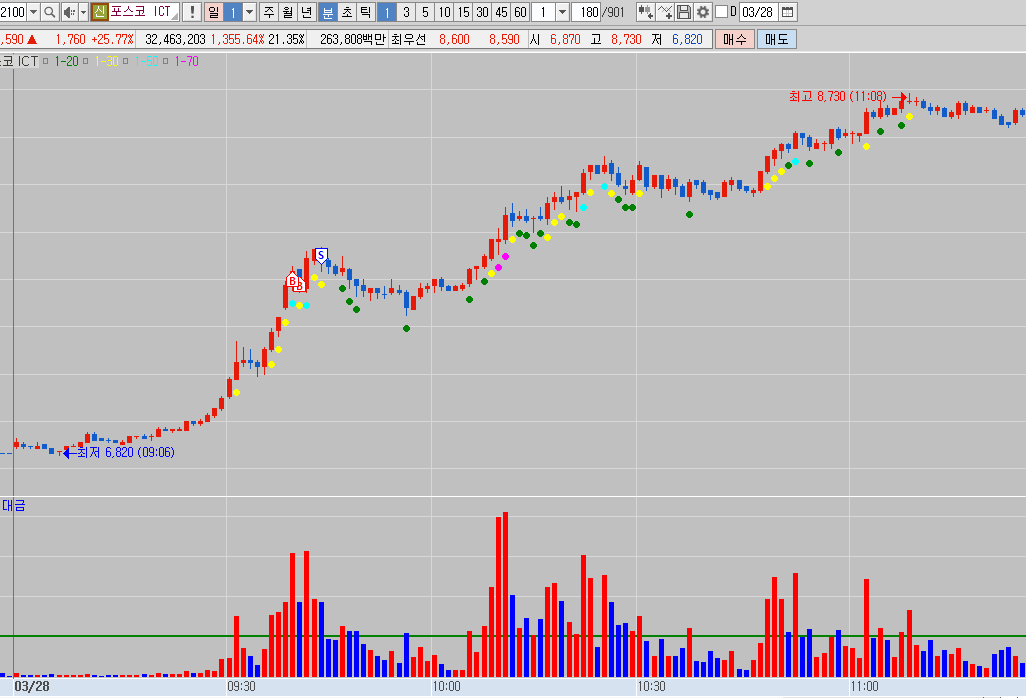Click the add indicator line icon
This screenshot has width=1026, height=698.
point(665,12)
